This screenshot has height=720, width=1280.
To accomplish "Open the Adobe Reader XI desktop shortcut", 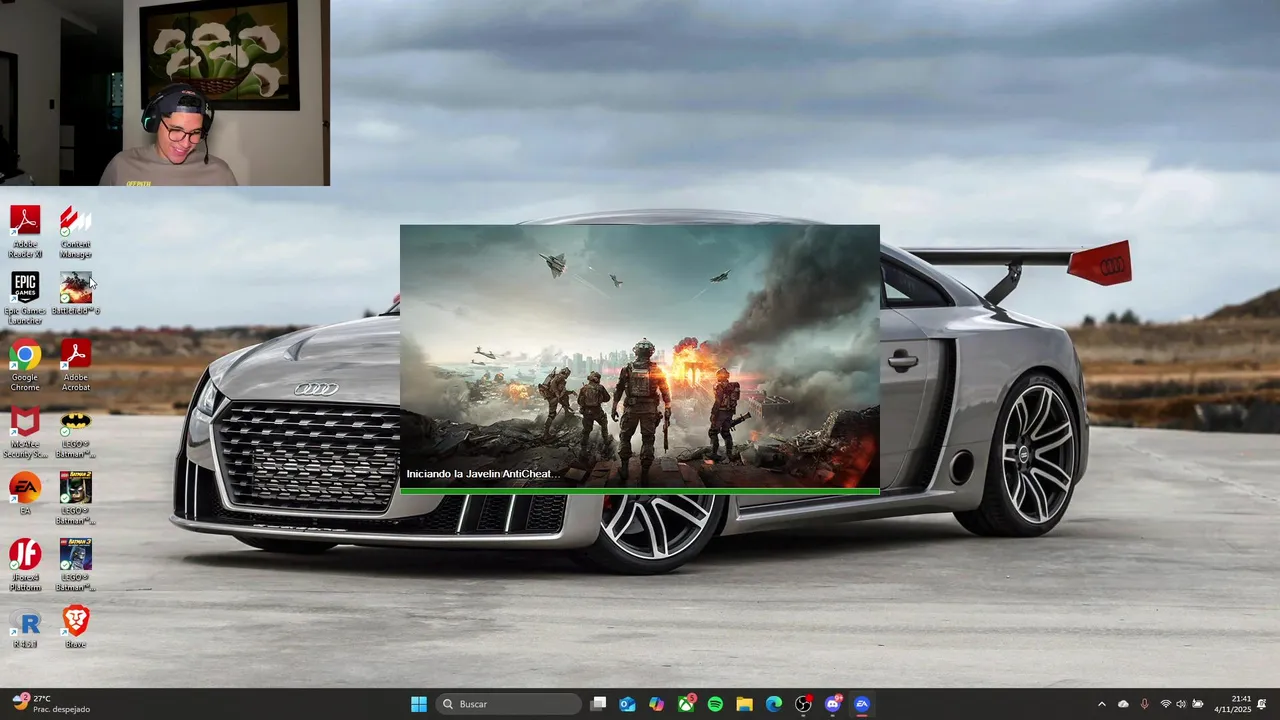I will pyautogui.click(x=25, y=231).
